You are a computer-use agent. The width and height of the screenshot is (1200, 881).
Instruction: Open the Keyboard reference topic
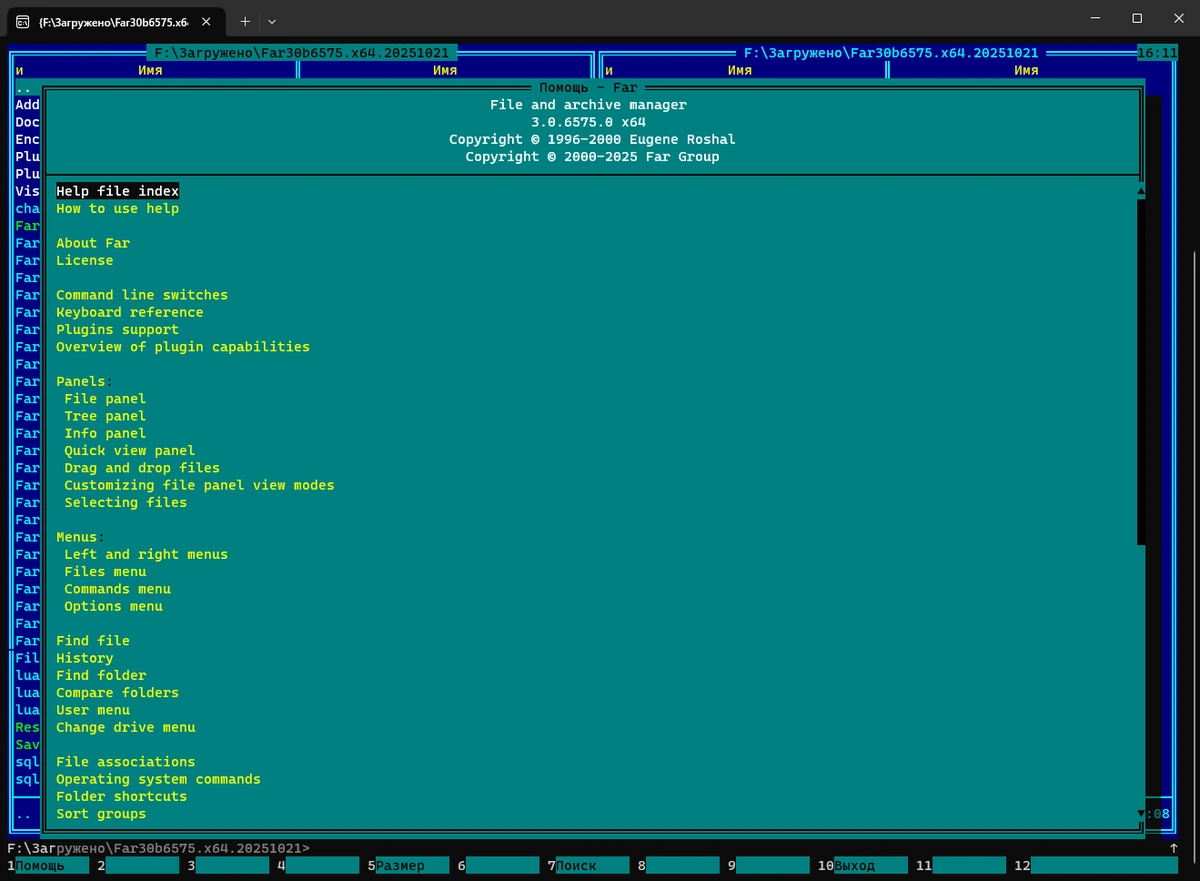pyautogui.click(x=130, y=312)
